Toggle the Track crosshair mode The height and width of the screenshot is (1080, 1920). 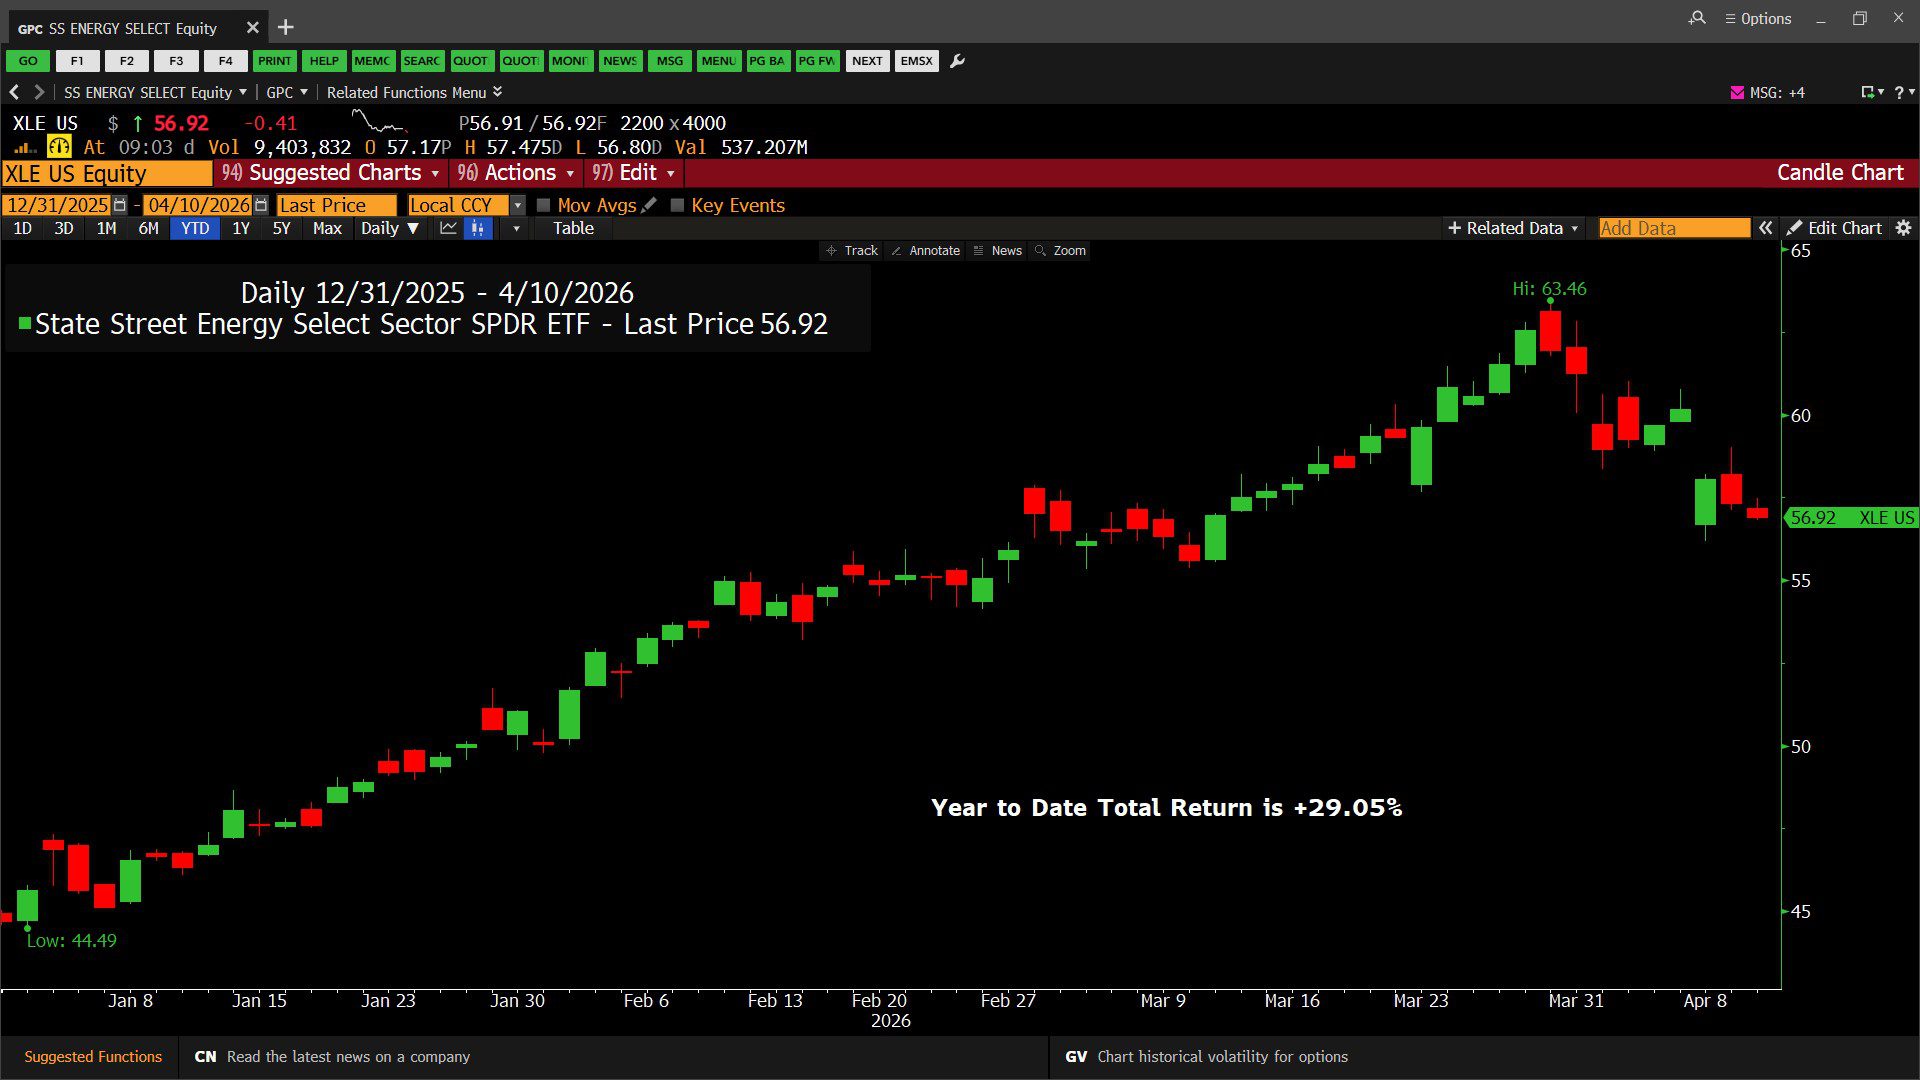tap(852, 251)
